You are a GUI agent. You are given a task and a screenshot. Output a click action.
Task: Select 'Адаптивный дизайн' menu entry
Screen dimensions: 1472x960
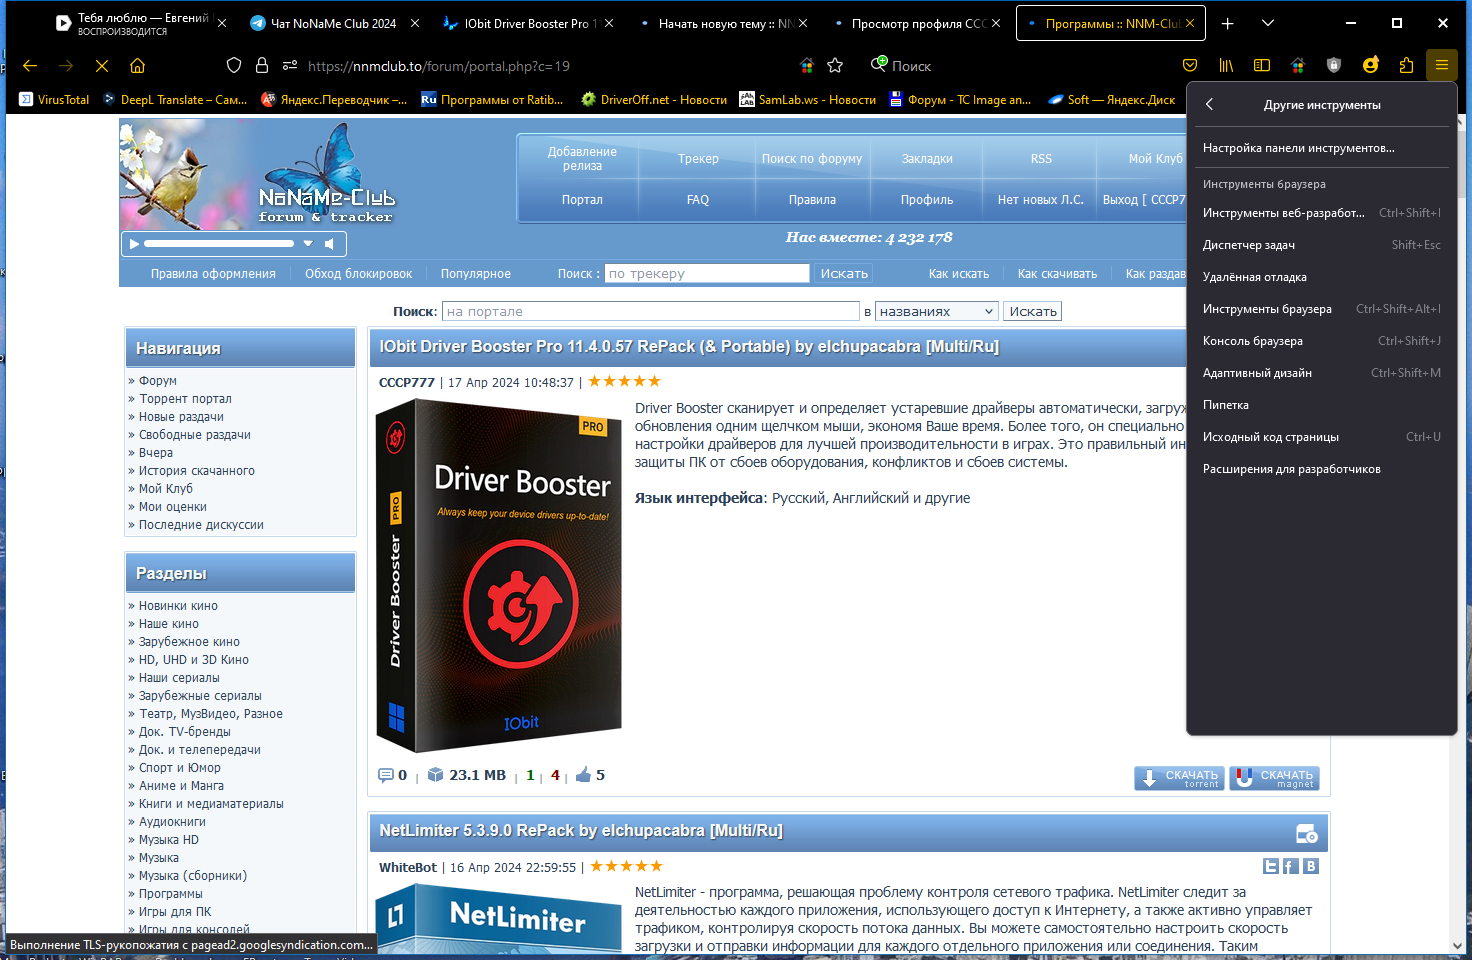point(1321,373)
